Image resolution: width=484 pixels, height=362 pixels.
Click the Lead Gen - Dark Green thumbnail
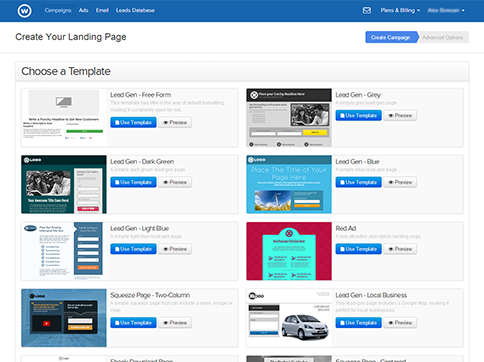coord(64,184)
